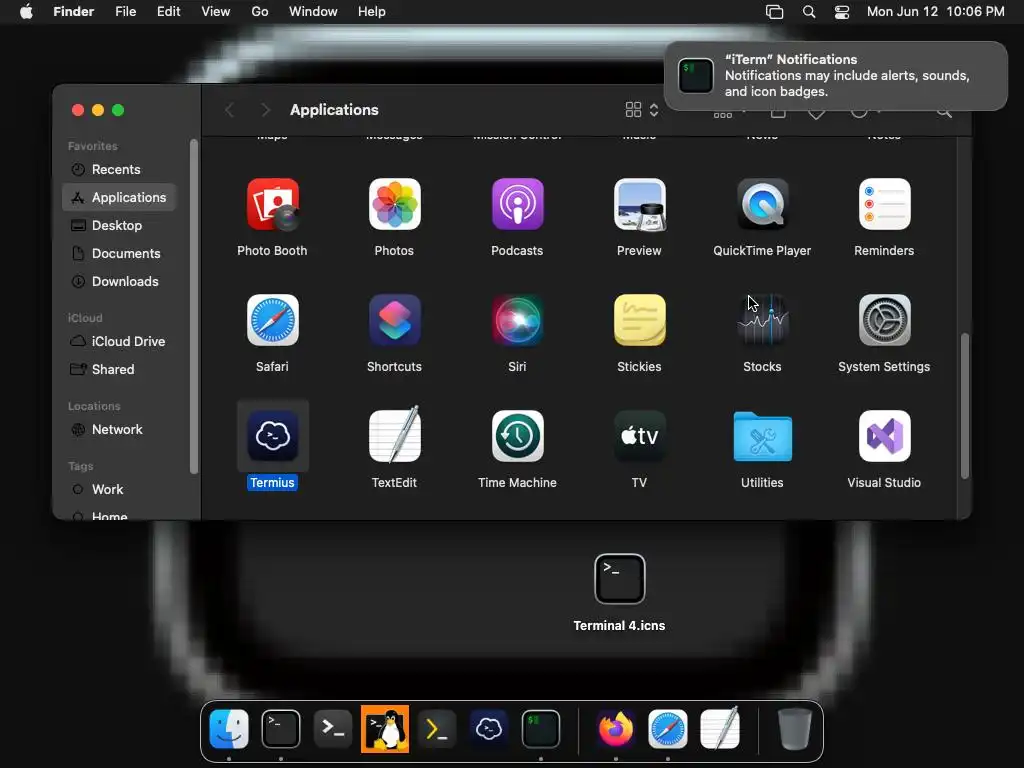Open Documents from sidebar
The height and width of the screenshot is (768, 1024).
pyautogui.click(x=119, y=253)
